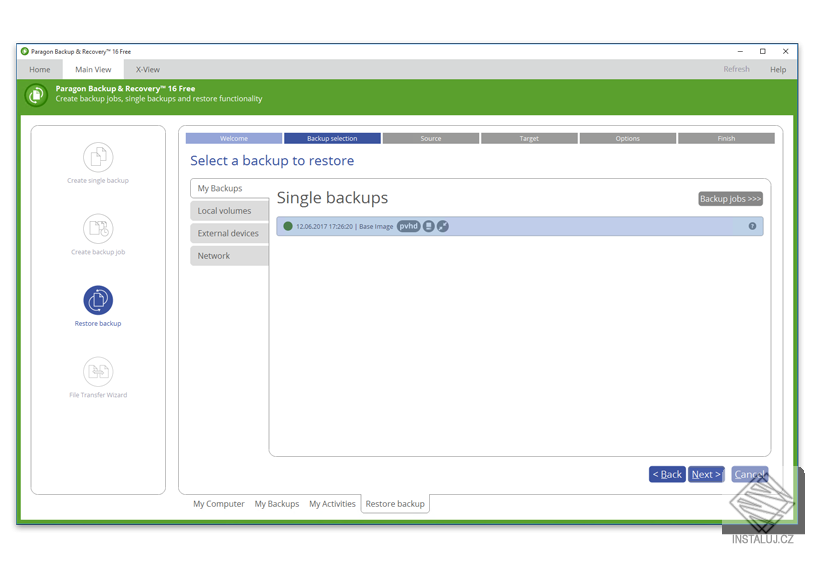
Task: Switch to the Main View tab
Action: click(93, 69)
